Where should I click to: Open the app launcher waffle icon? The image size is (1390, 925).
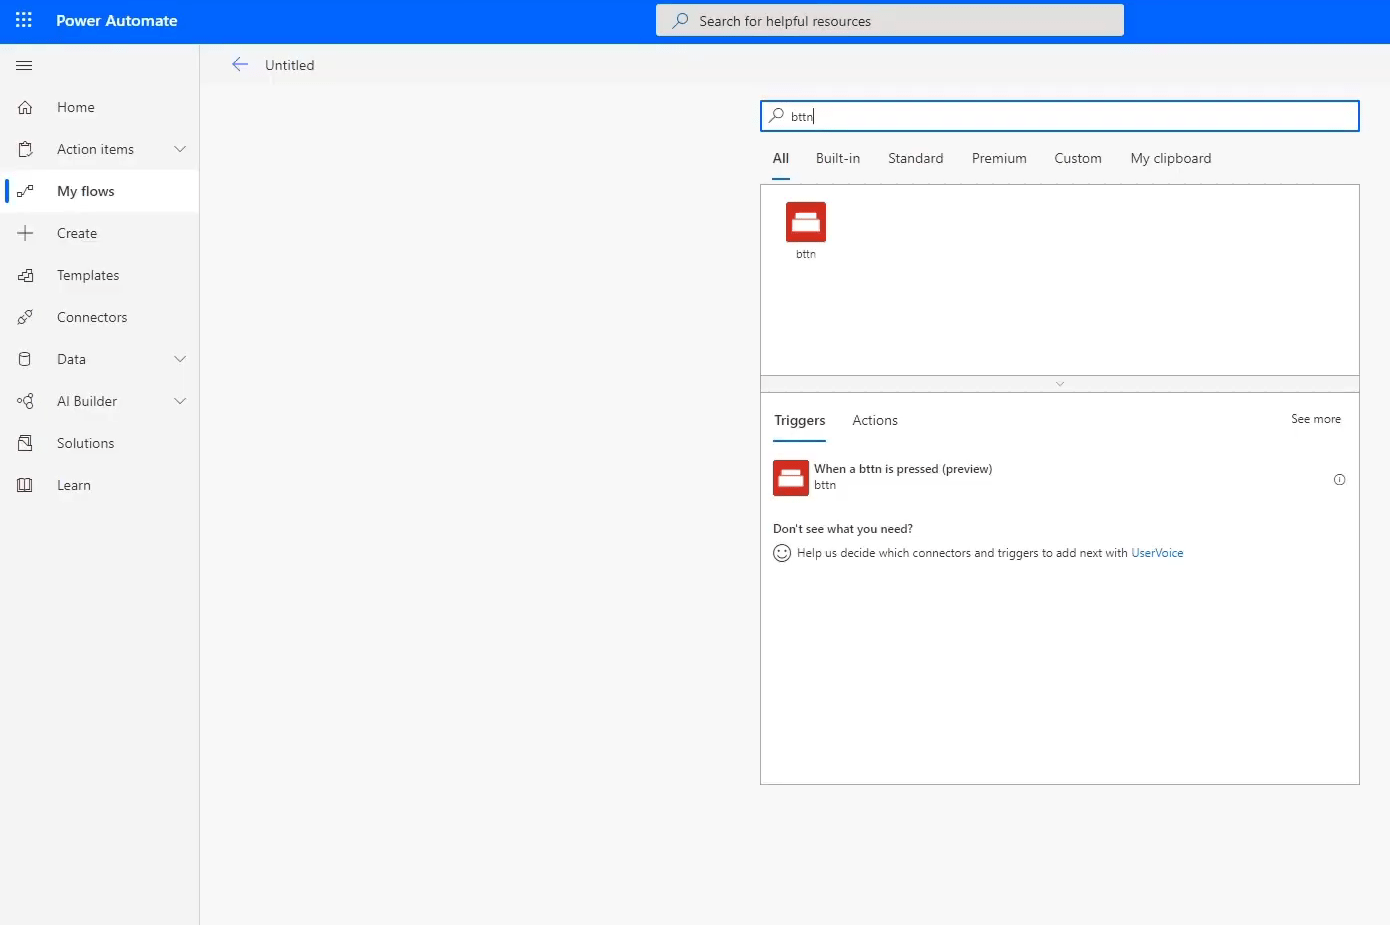point(24,20)
